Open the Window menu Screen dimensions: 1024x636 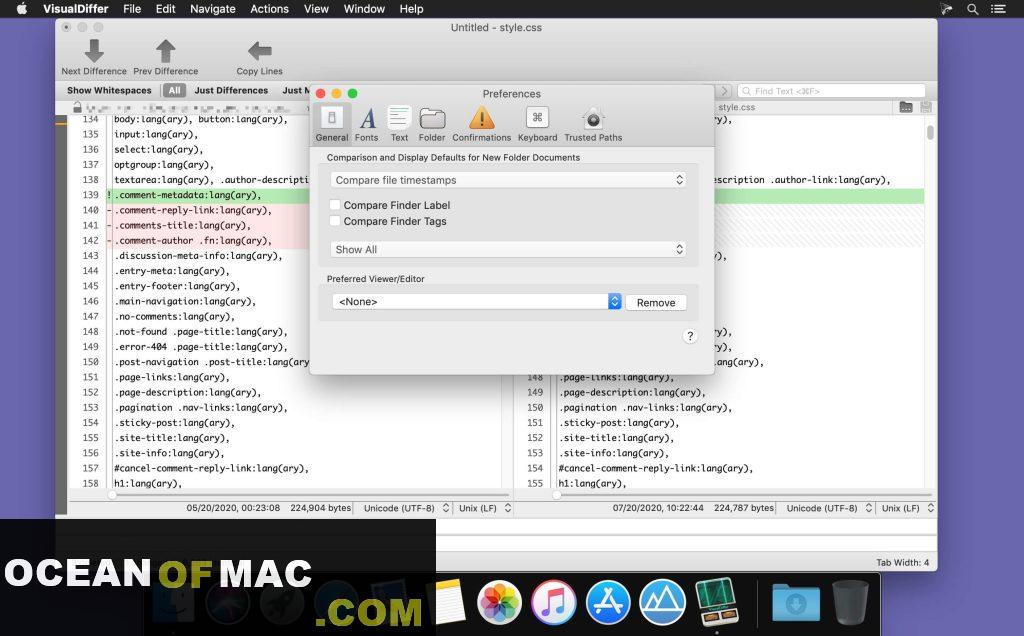coord(364,9)
